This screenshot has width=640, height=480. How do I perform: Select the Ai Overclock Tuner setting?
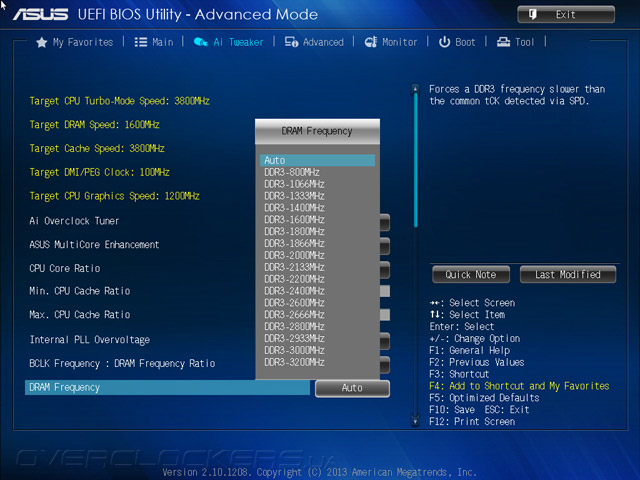coord(74,221)
